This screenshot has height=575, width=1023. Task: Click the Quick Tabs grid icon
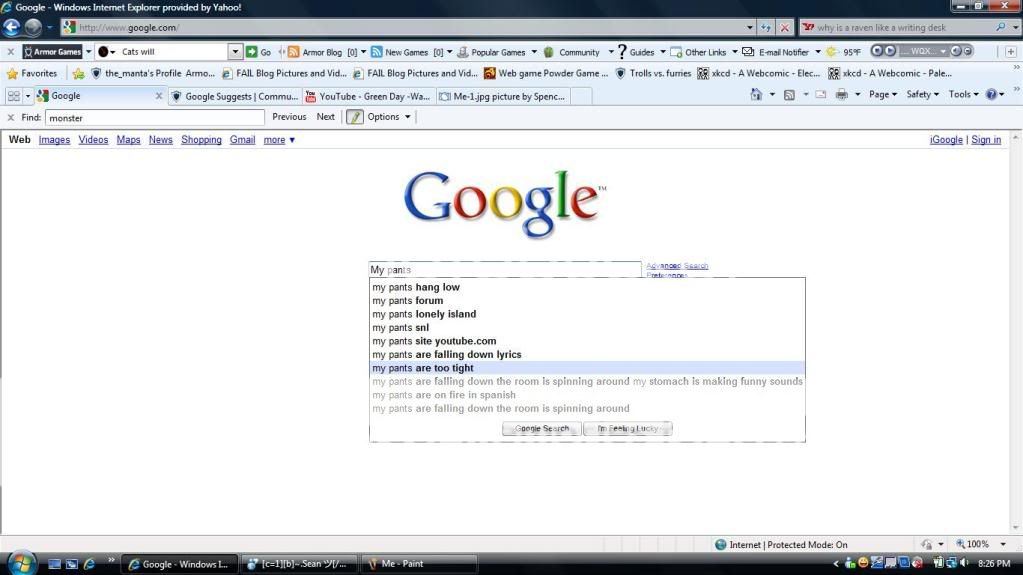coord(14,96)
